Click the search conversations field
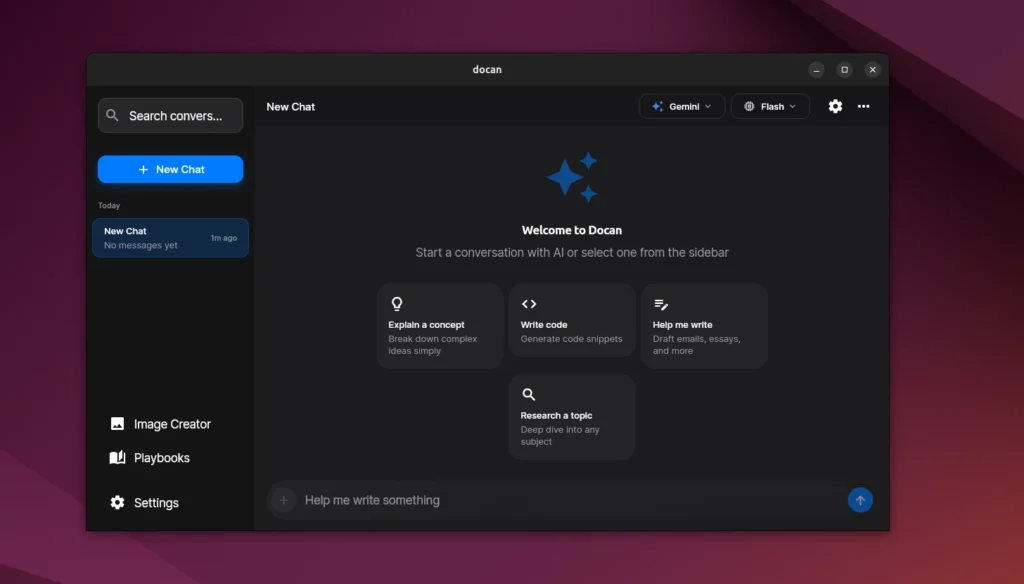This screenshot has width=1024, height=584. click(x=170, y=115)
